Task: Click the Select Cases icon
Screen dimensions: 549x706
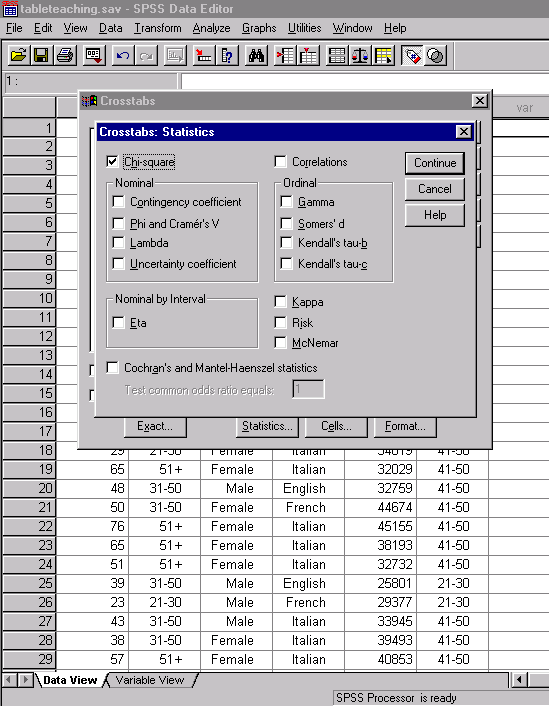Action: [384, 56]
